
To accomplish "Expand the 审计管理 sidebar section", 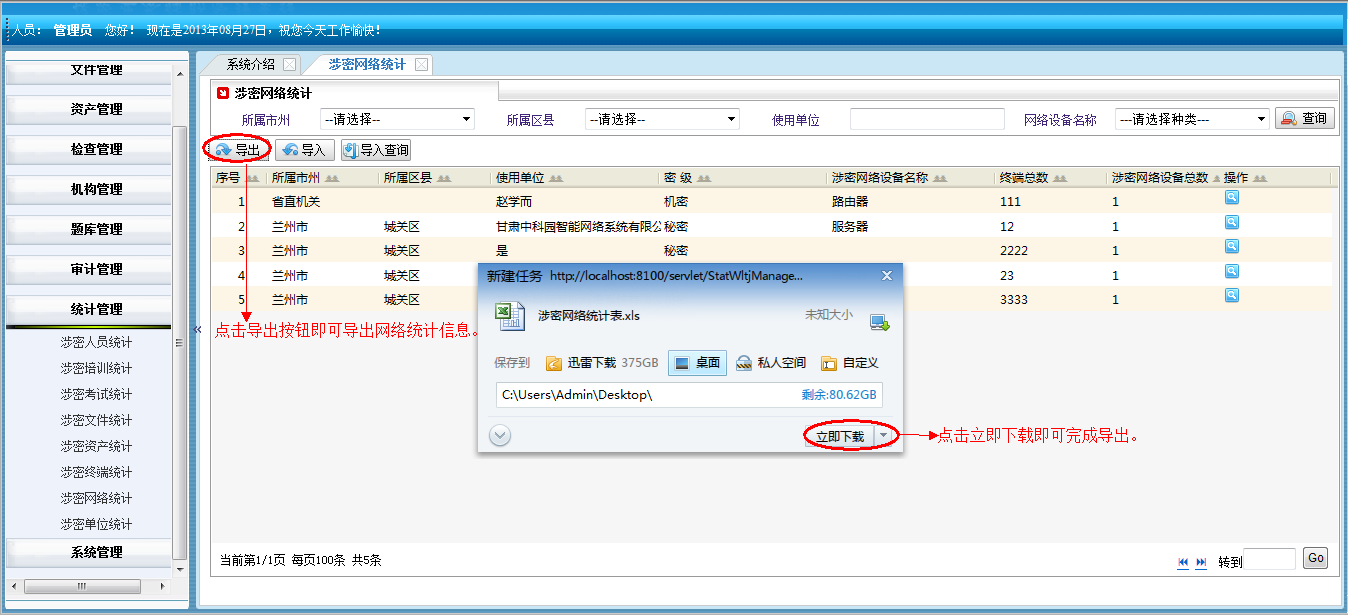I will coord(89,269).
